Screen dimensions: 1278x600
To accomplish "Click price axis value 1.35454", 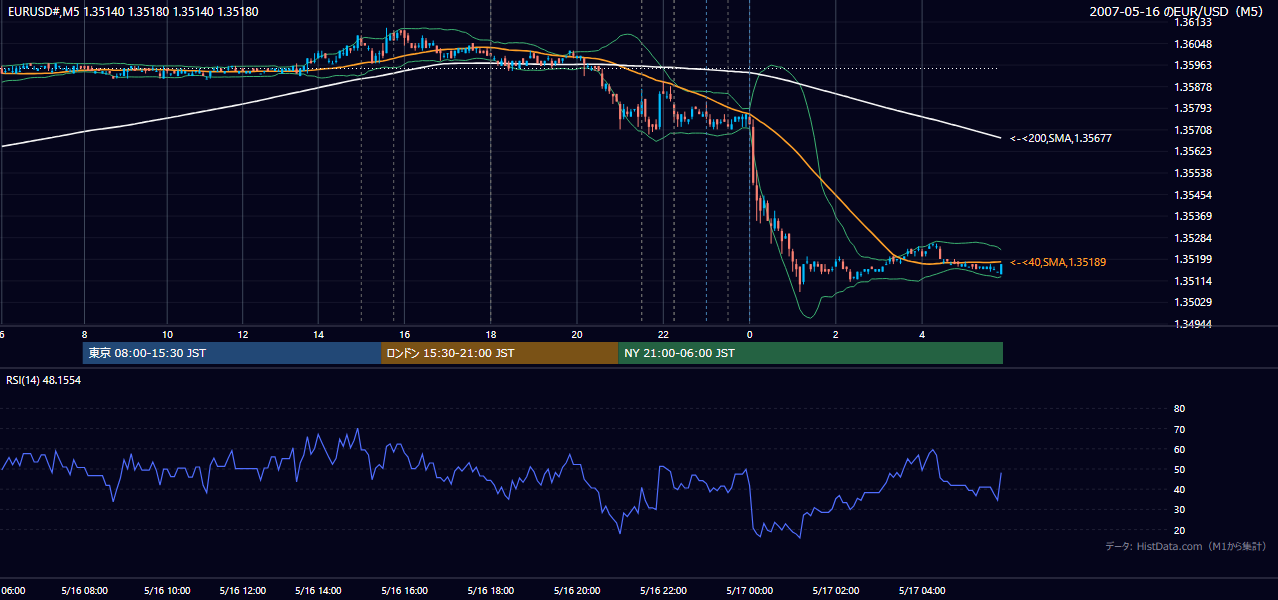I will [x=1193, y=195].
